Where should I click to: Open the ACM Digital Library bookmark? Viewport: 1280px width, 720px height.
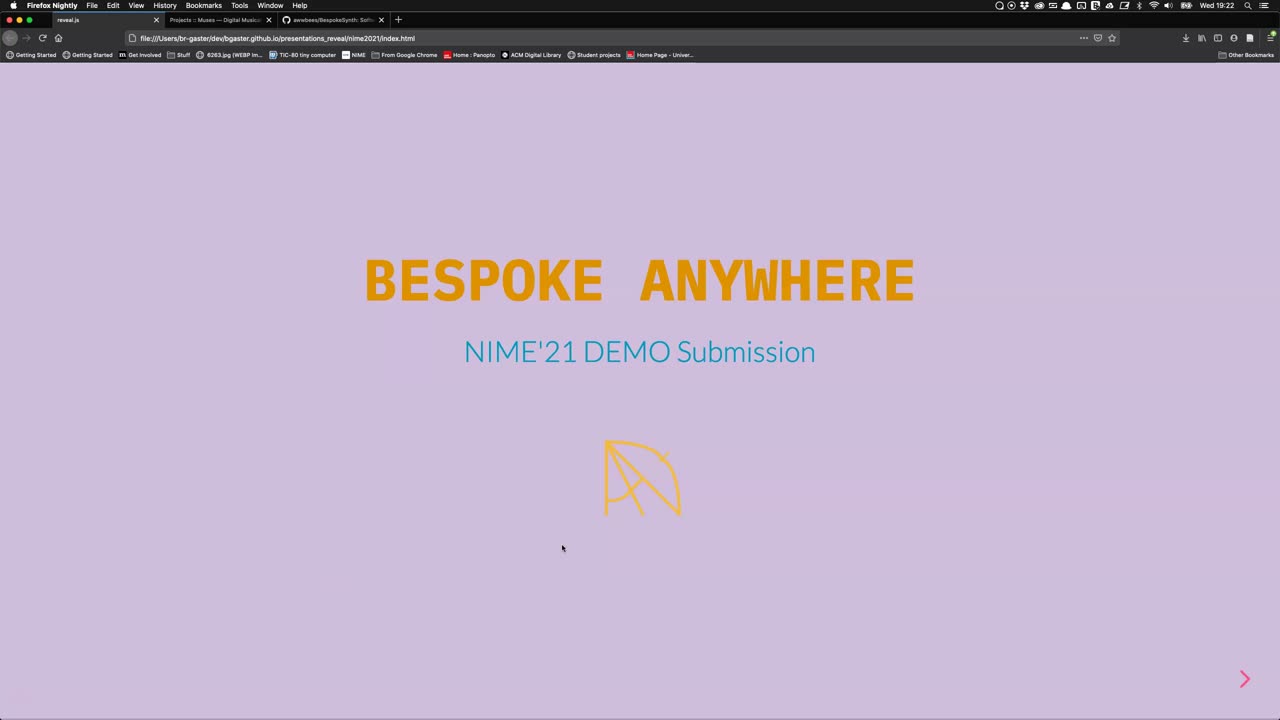pos(531,55)
